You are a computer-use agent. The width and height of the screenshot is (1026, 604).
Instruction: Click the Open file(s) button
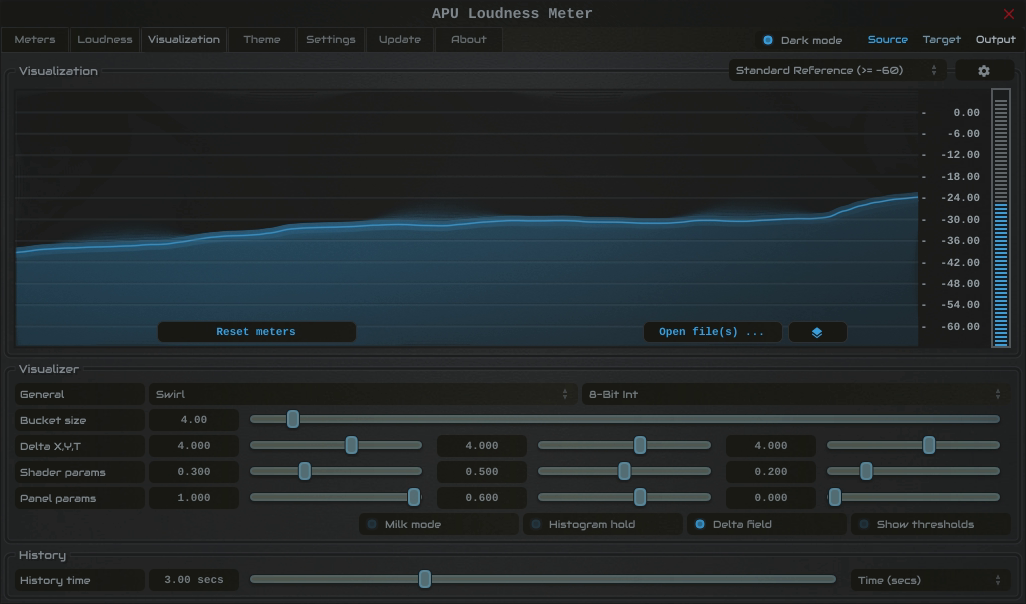click(712, 332)
